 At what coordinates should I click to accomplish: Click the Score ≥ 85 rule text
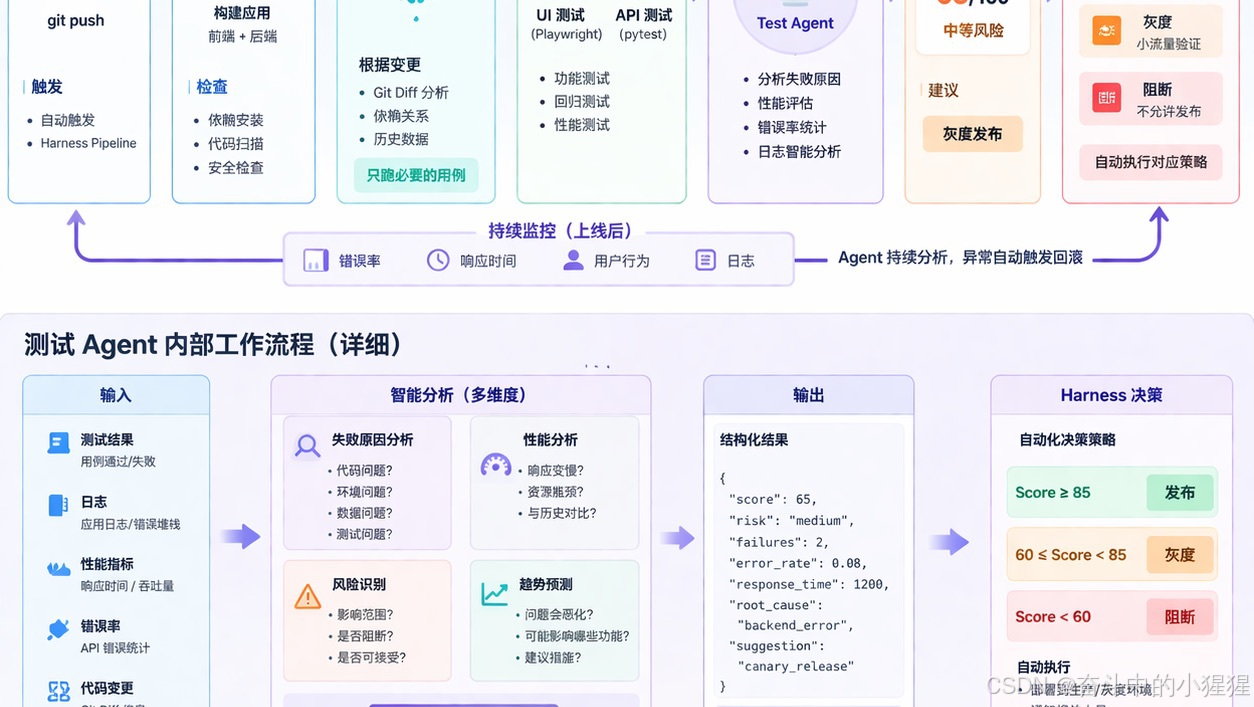point(1053,493)
